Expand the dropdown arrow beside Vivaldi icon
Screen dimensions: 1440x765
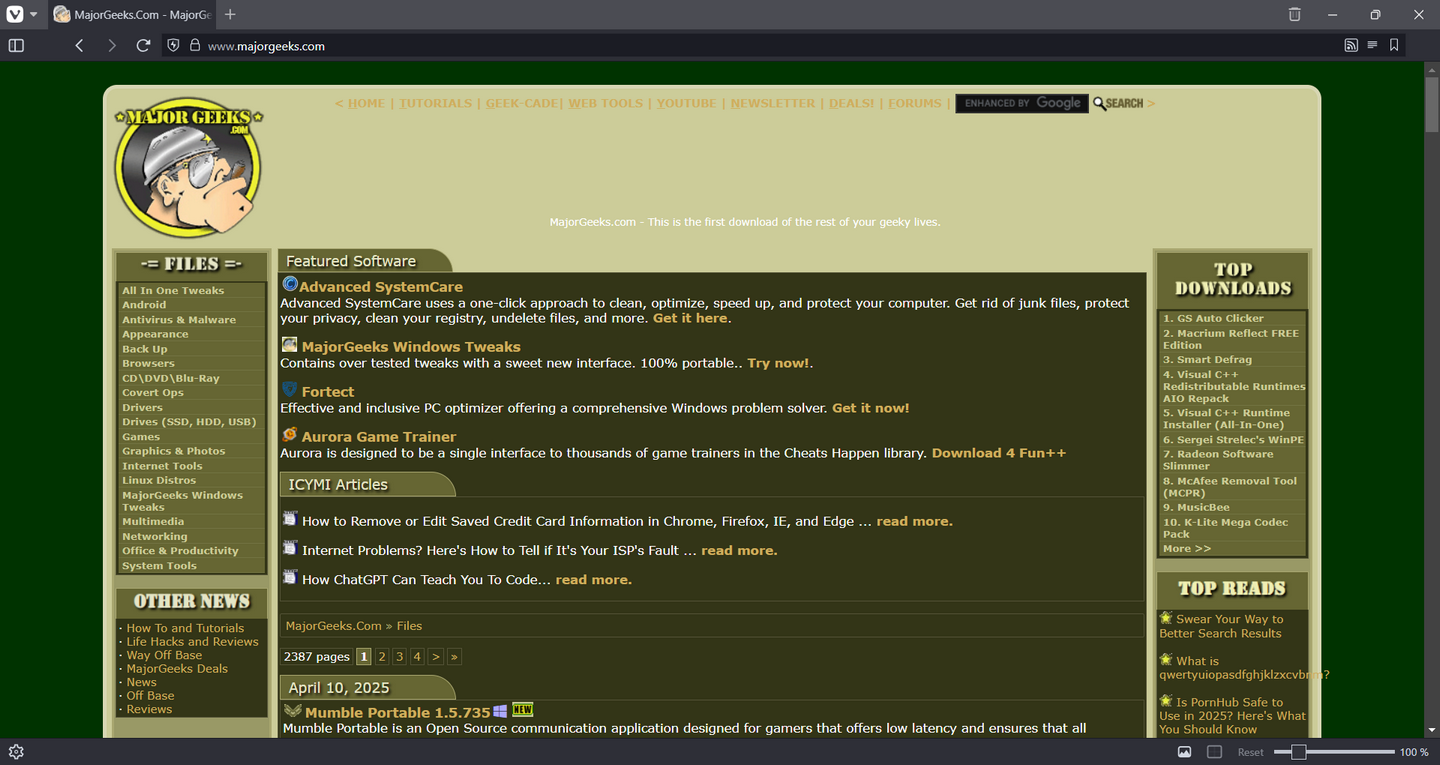tap(33, 14)
